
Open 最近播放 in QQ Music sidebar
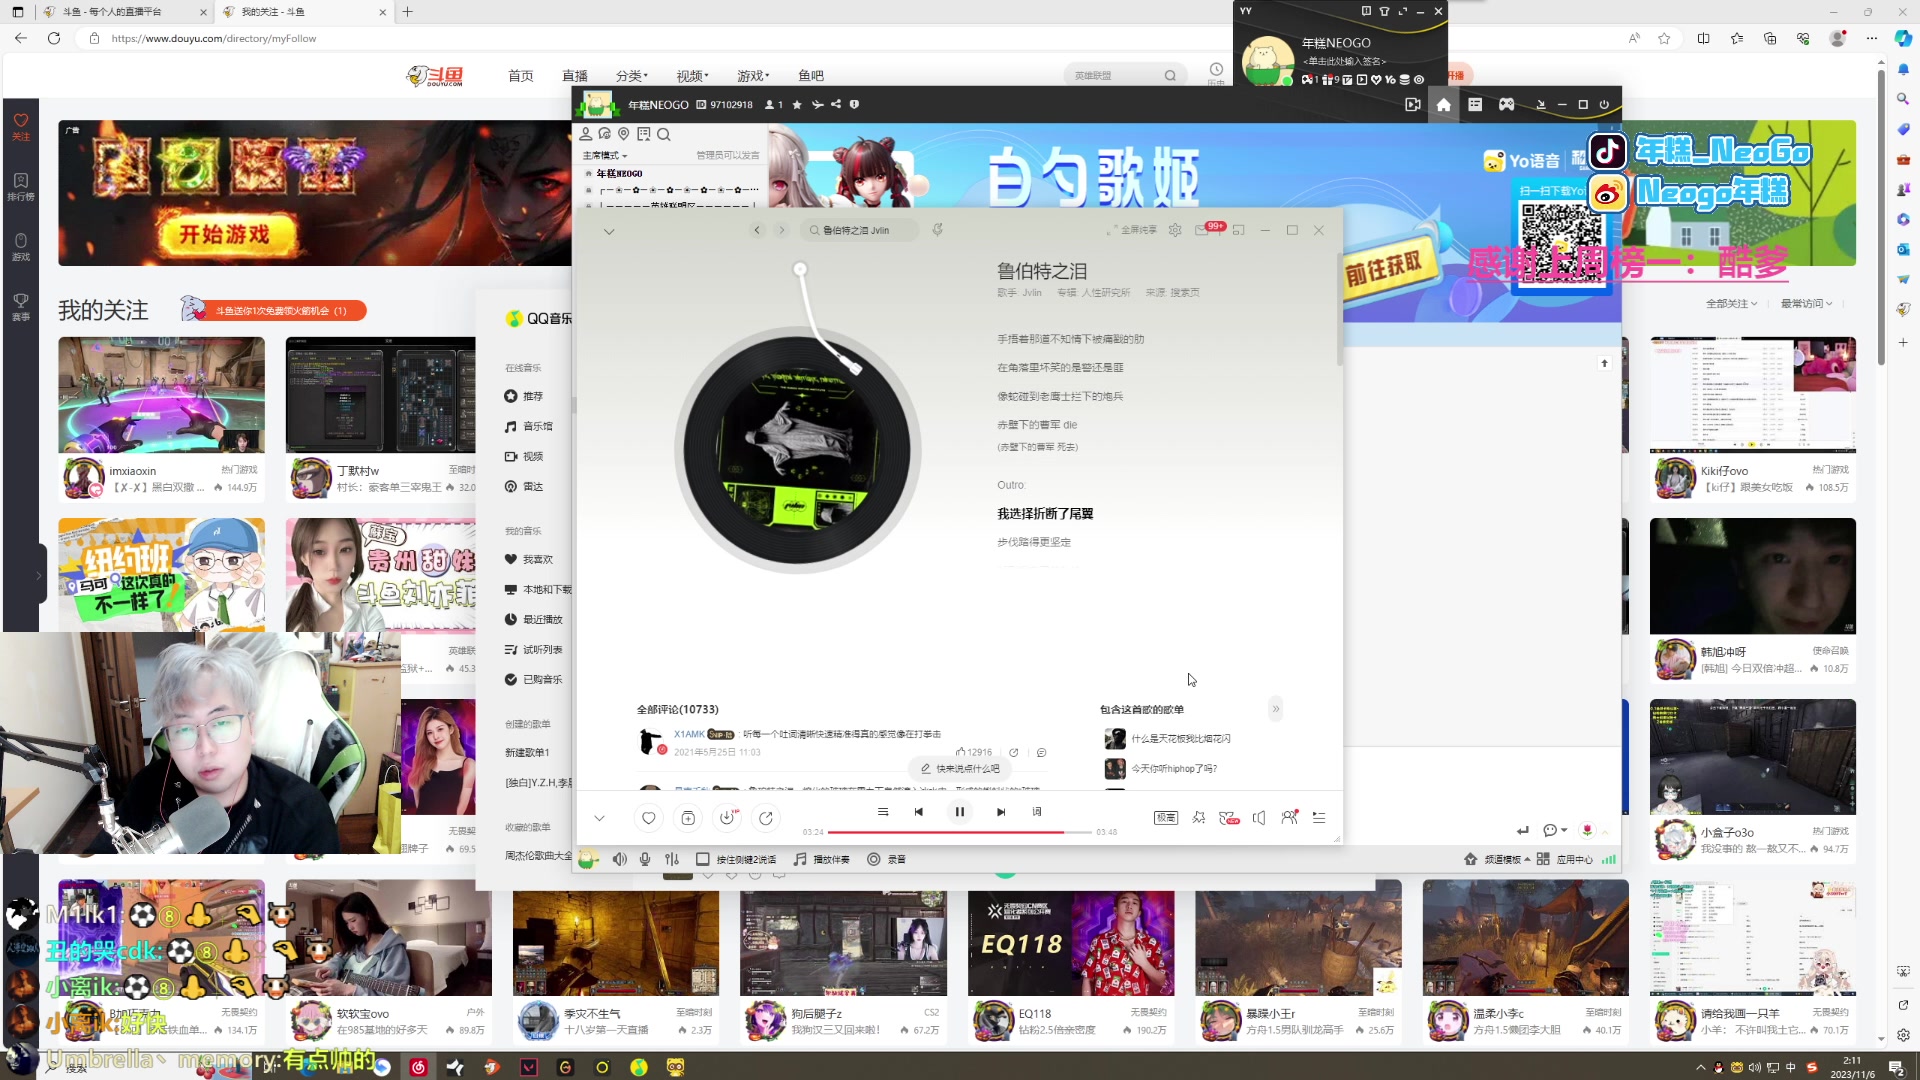(534, 619)
